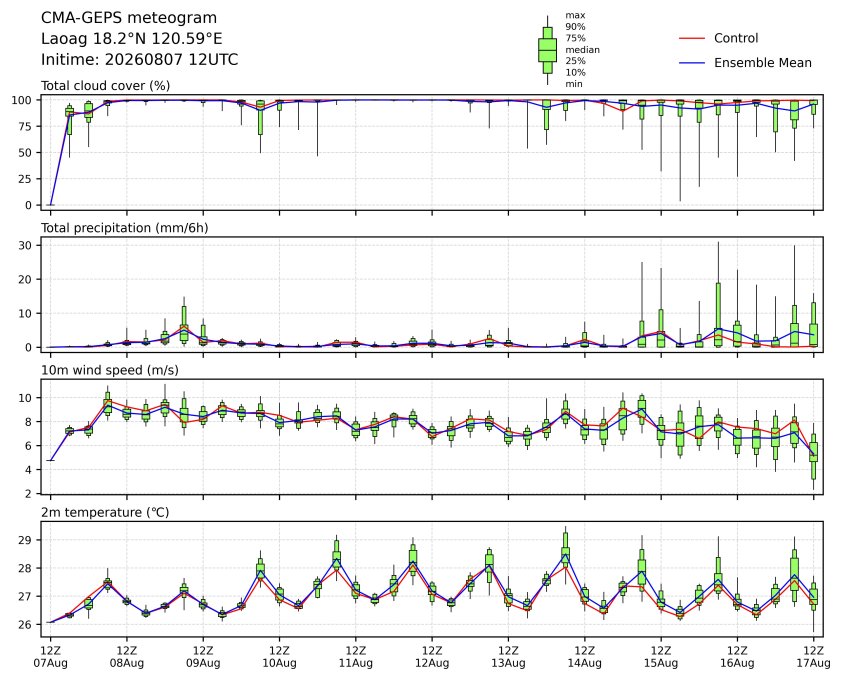Screen dimensions: 842x680
Task: Click the '08Aug' x-axis date label
Action: (127, 663)
